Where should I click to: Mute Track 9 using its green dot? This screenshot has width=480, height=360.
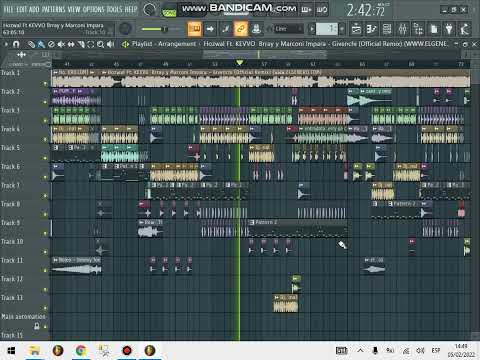45,233
